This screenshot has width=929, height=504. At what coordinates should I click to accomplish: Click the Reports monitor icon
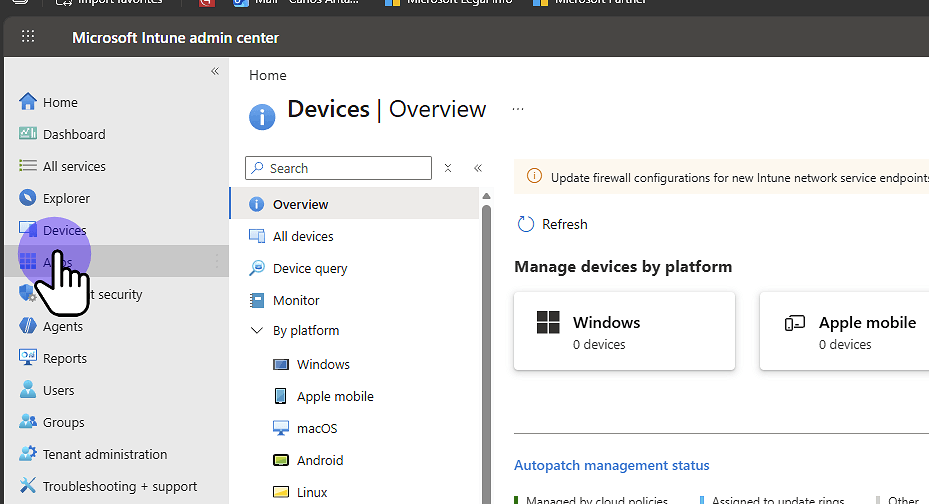point(28,357)
